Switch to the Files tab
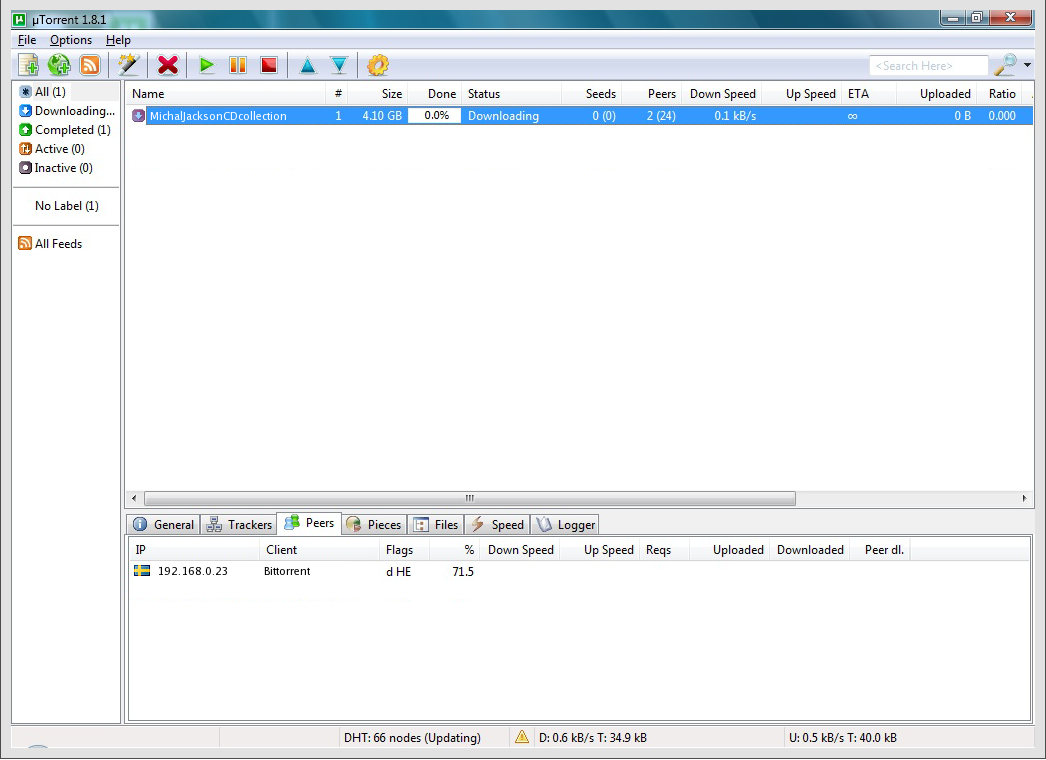Viewport: 1046px width, 760px height. (x=436, y=524)
